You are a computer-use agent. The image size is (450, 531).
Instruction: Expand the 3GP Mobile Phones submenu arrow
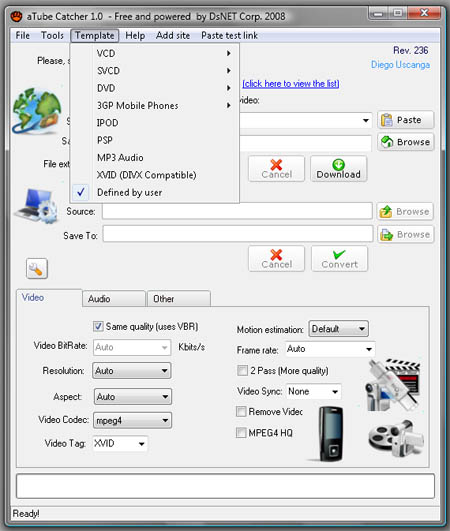229,105
